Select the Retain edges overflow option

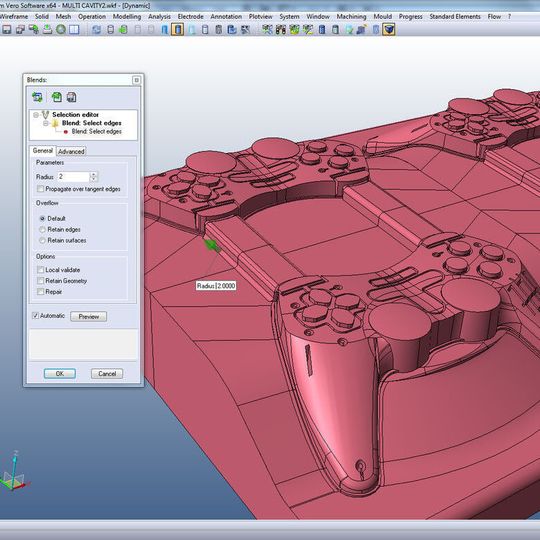point(42,229)
